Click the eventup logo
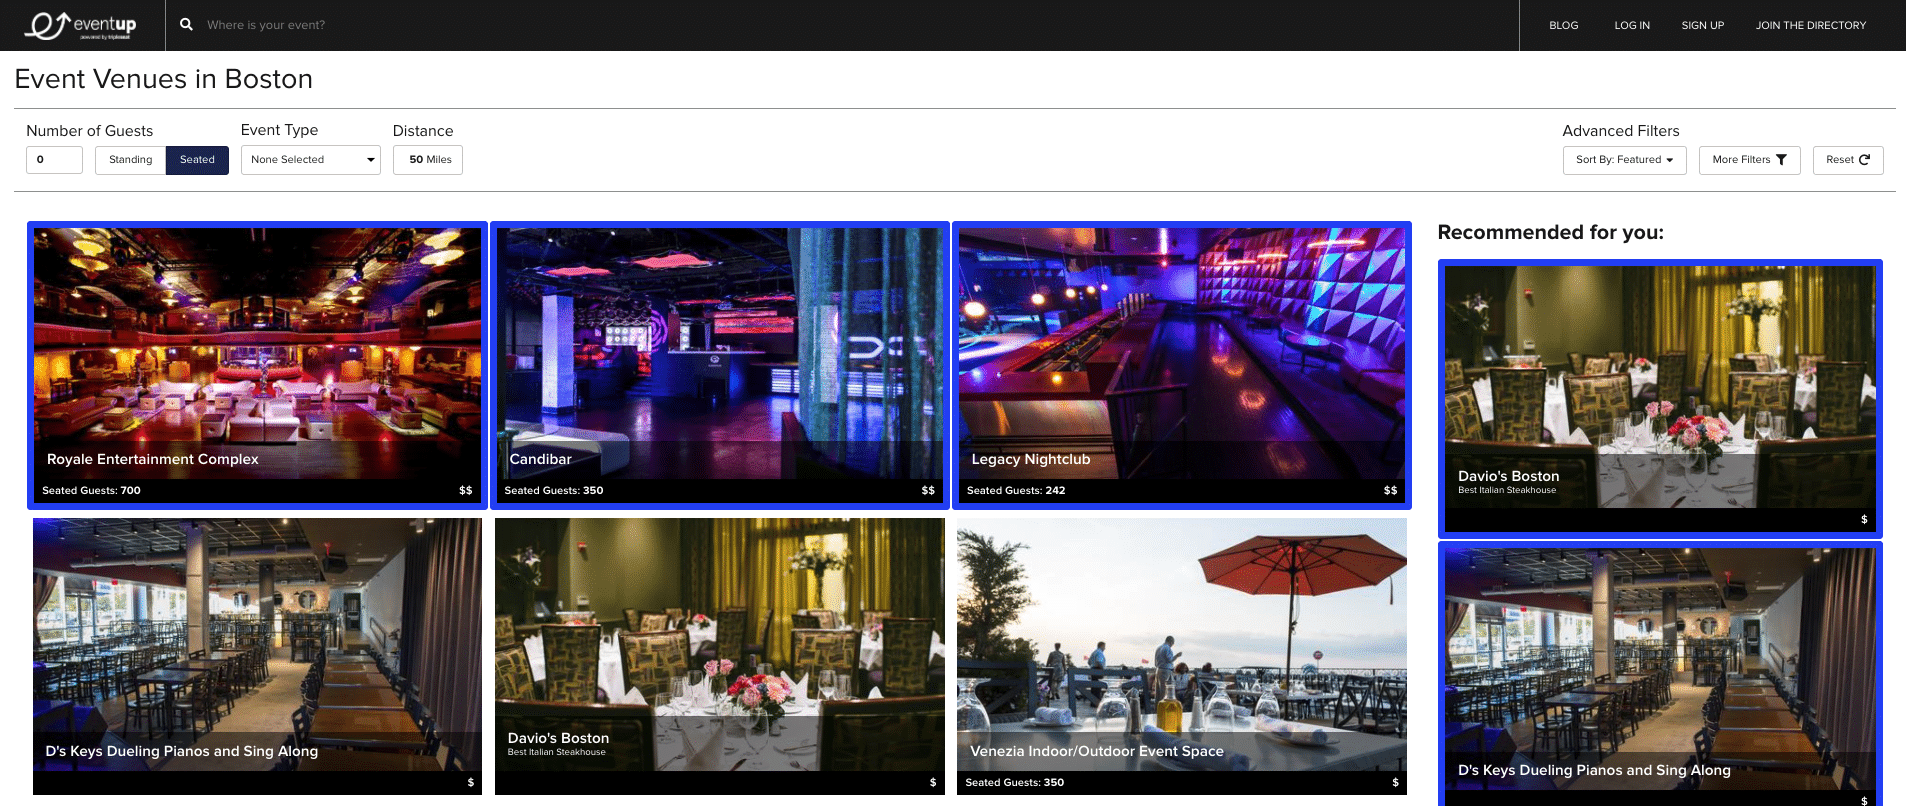 pos(82,25)
